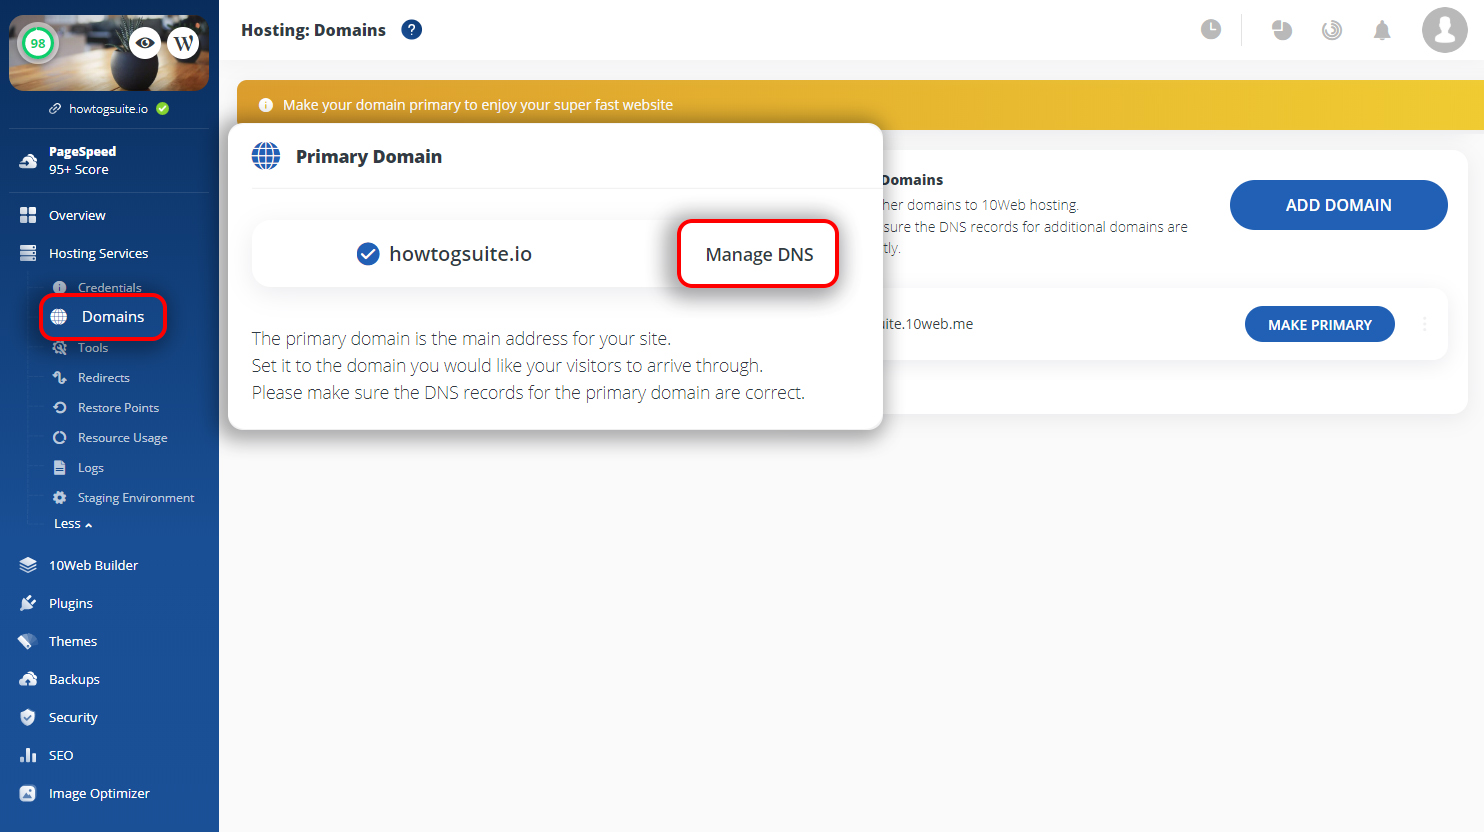This screenshot has width=1484, height=832.
Task: Click the Redirects icon
Action: (x=60, y=378)
